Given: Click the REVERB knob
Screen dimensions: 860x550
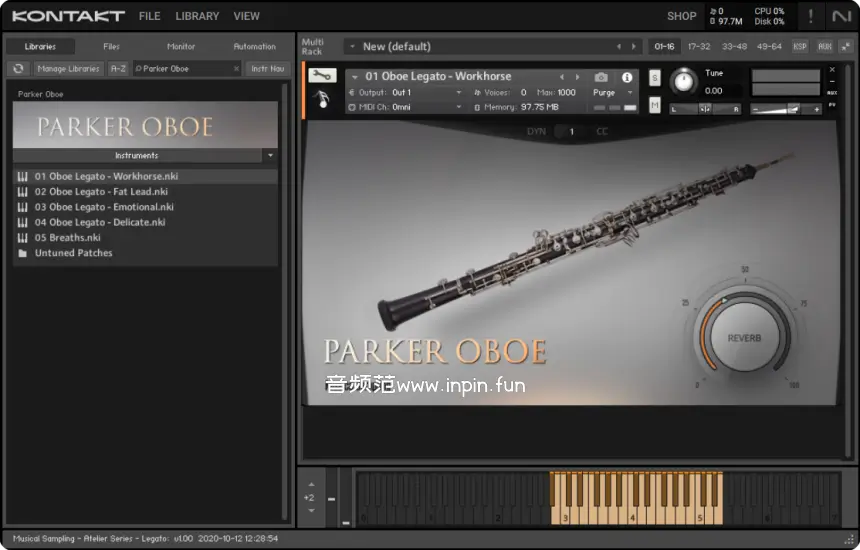Looking at the screenshot, I should click(x=744, y=338).
